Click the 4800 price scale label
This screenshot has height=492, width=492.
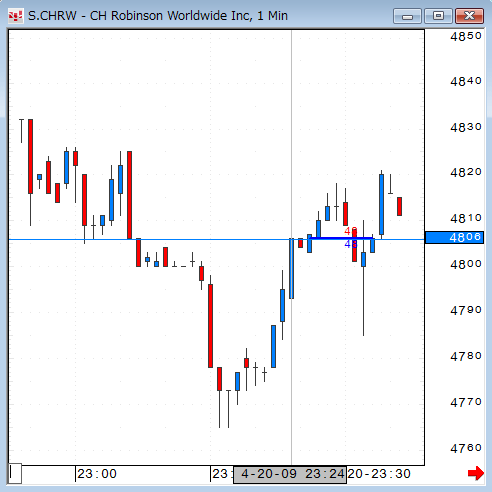[x=466, y=265]
